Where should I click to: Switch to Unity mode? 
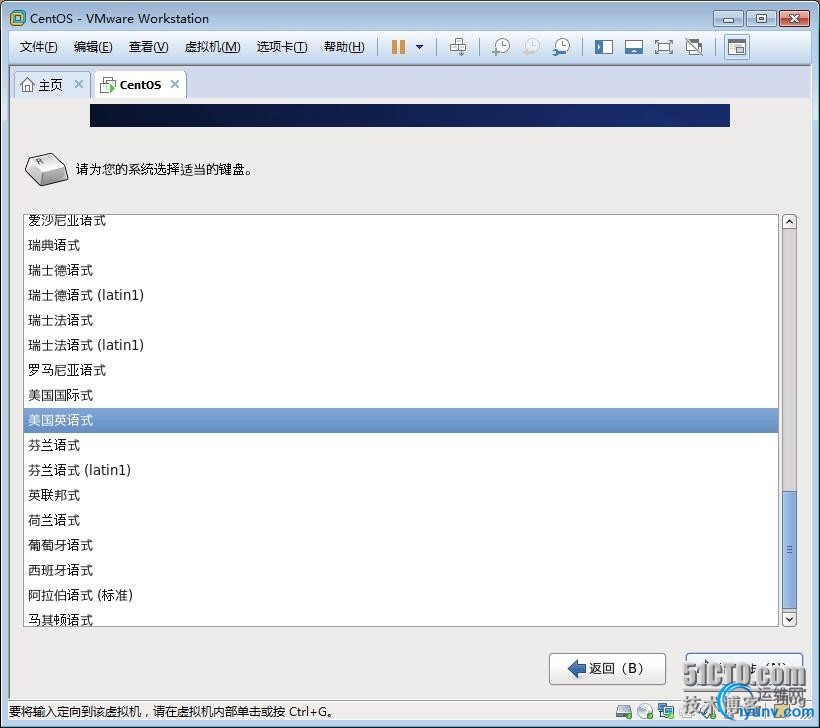(694, 47)
